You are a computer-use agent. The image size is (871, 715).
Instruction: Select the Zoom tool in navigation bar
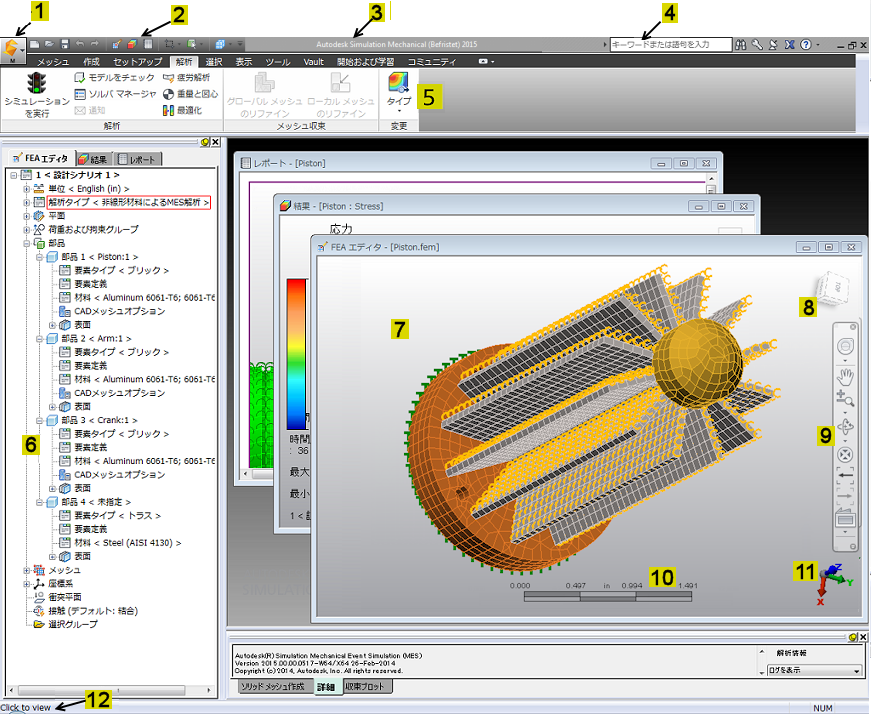coord(845,398)
